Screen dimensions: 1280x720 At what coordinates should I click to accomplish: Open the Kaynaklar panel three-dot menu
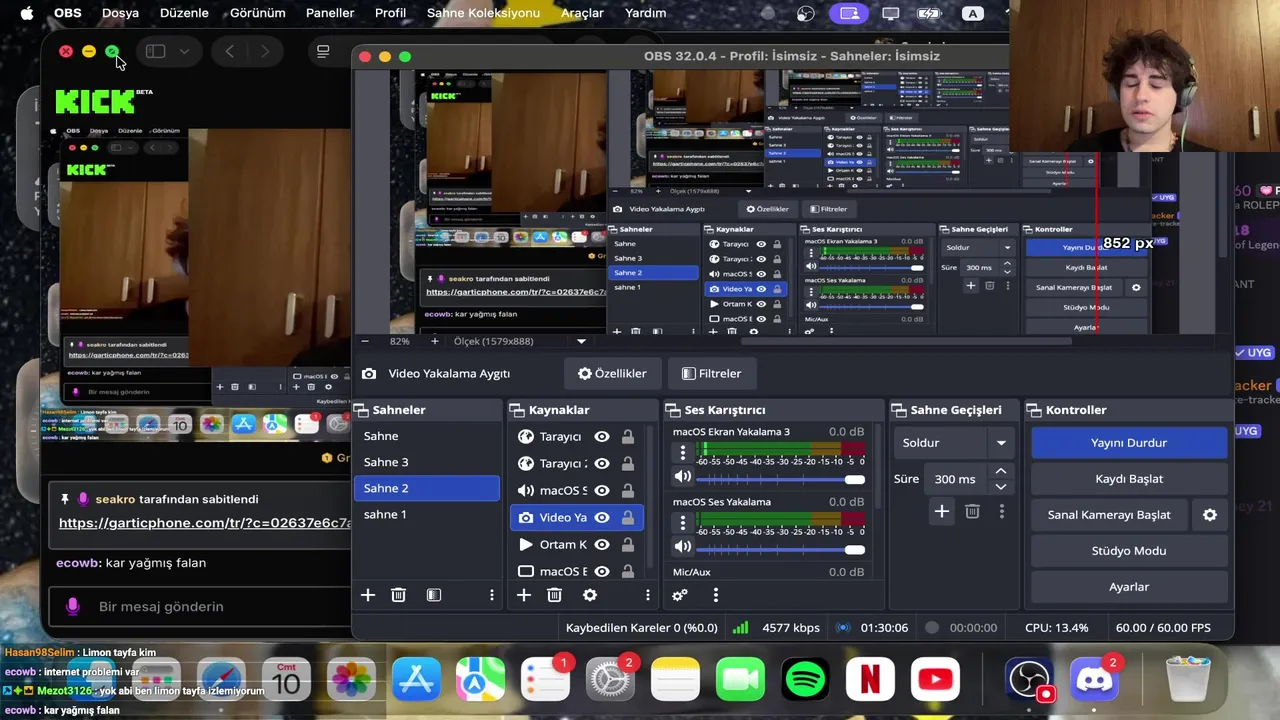(647, 595)
